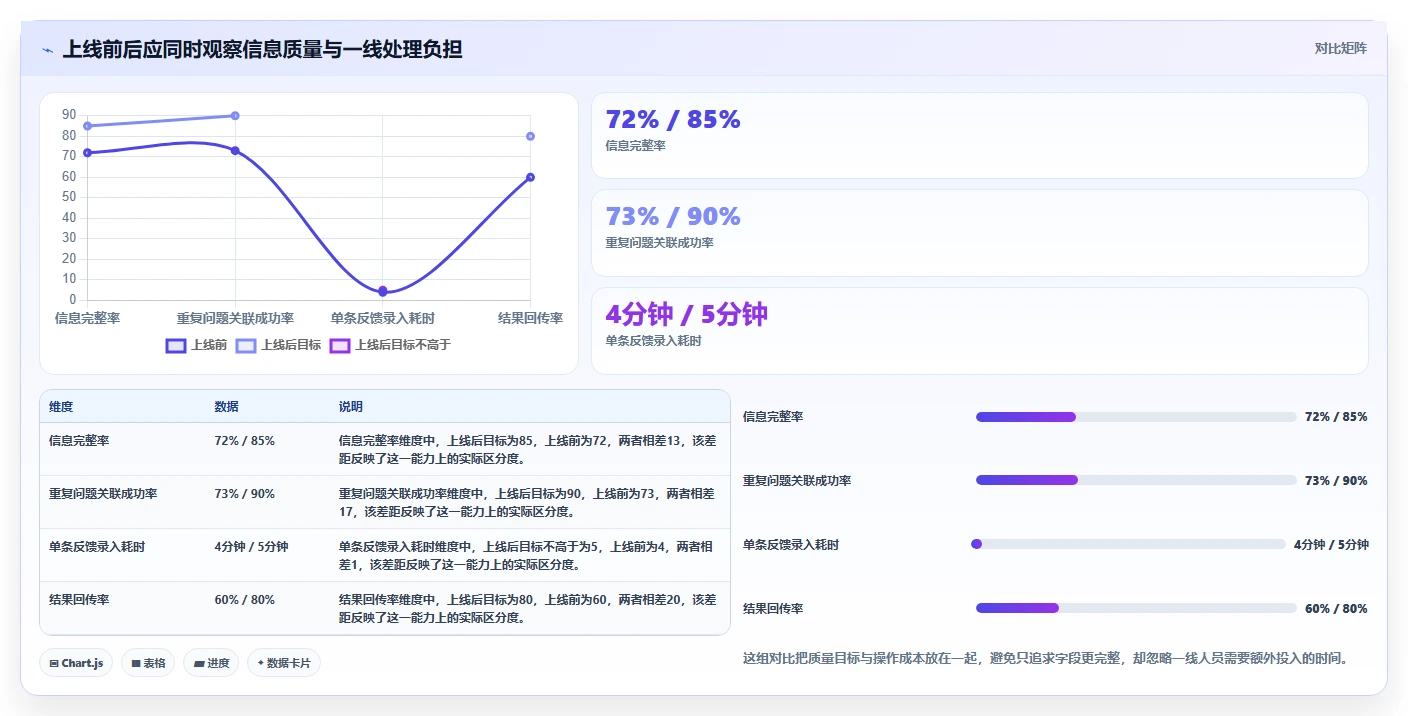The width and height of the screenshot is (1408, 716).
Task: Select the 上线前 data point at value 72
Action: point(88,153)
